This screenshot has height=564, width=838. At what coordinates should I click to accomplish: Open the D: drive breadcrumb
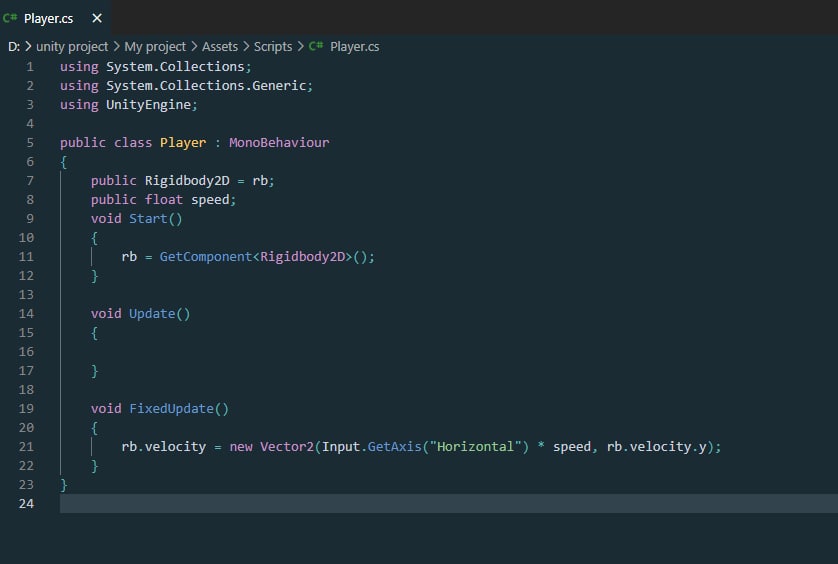[14, 46]
